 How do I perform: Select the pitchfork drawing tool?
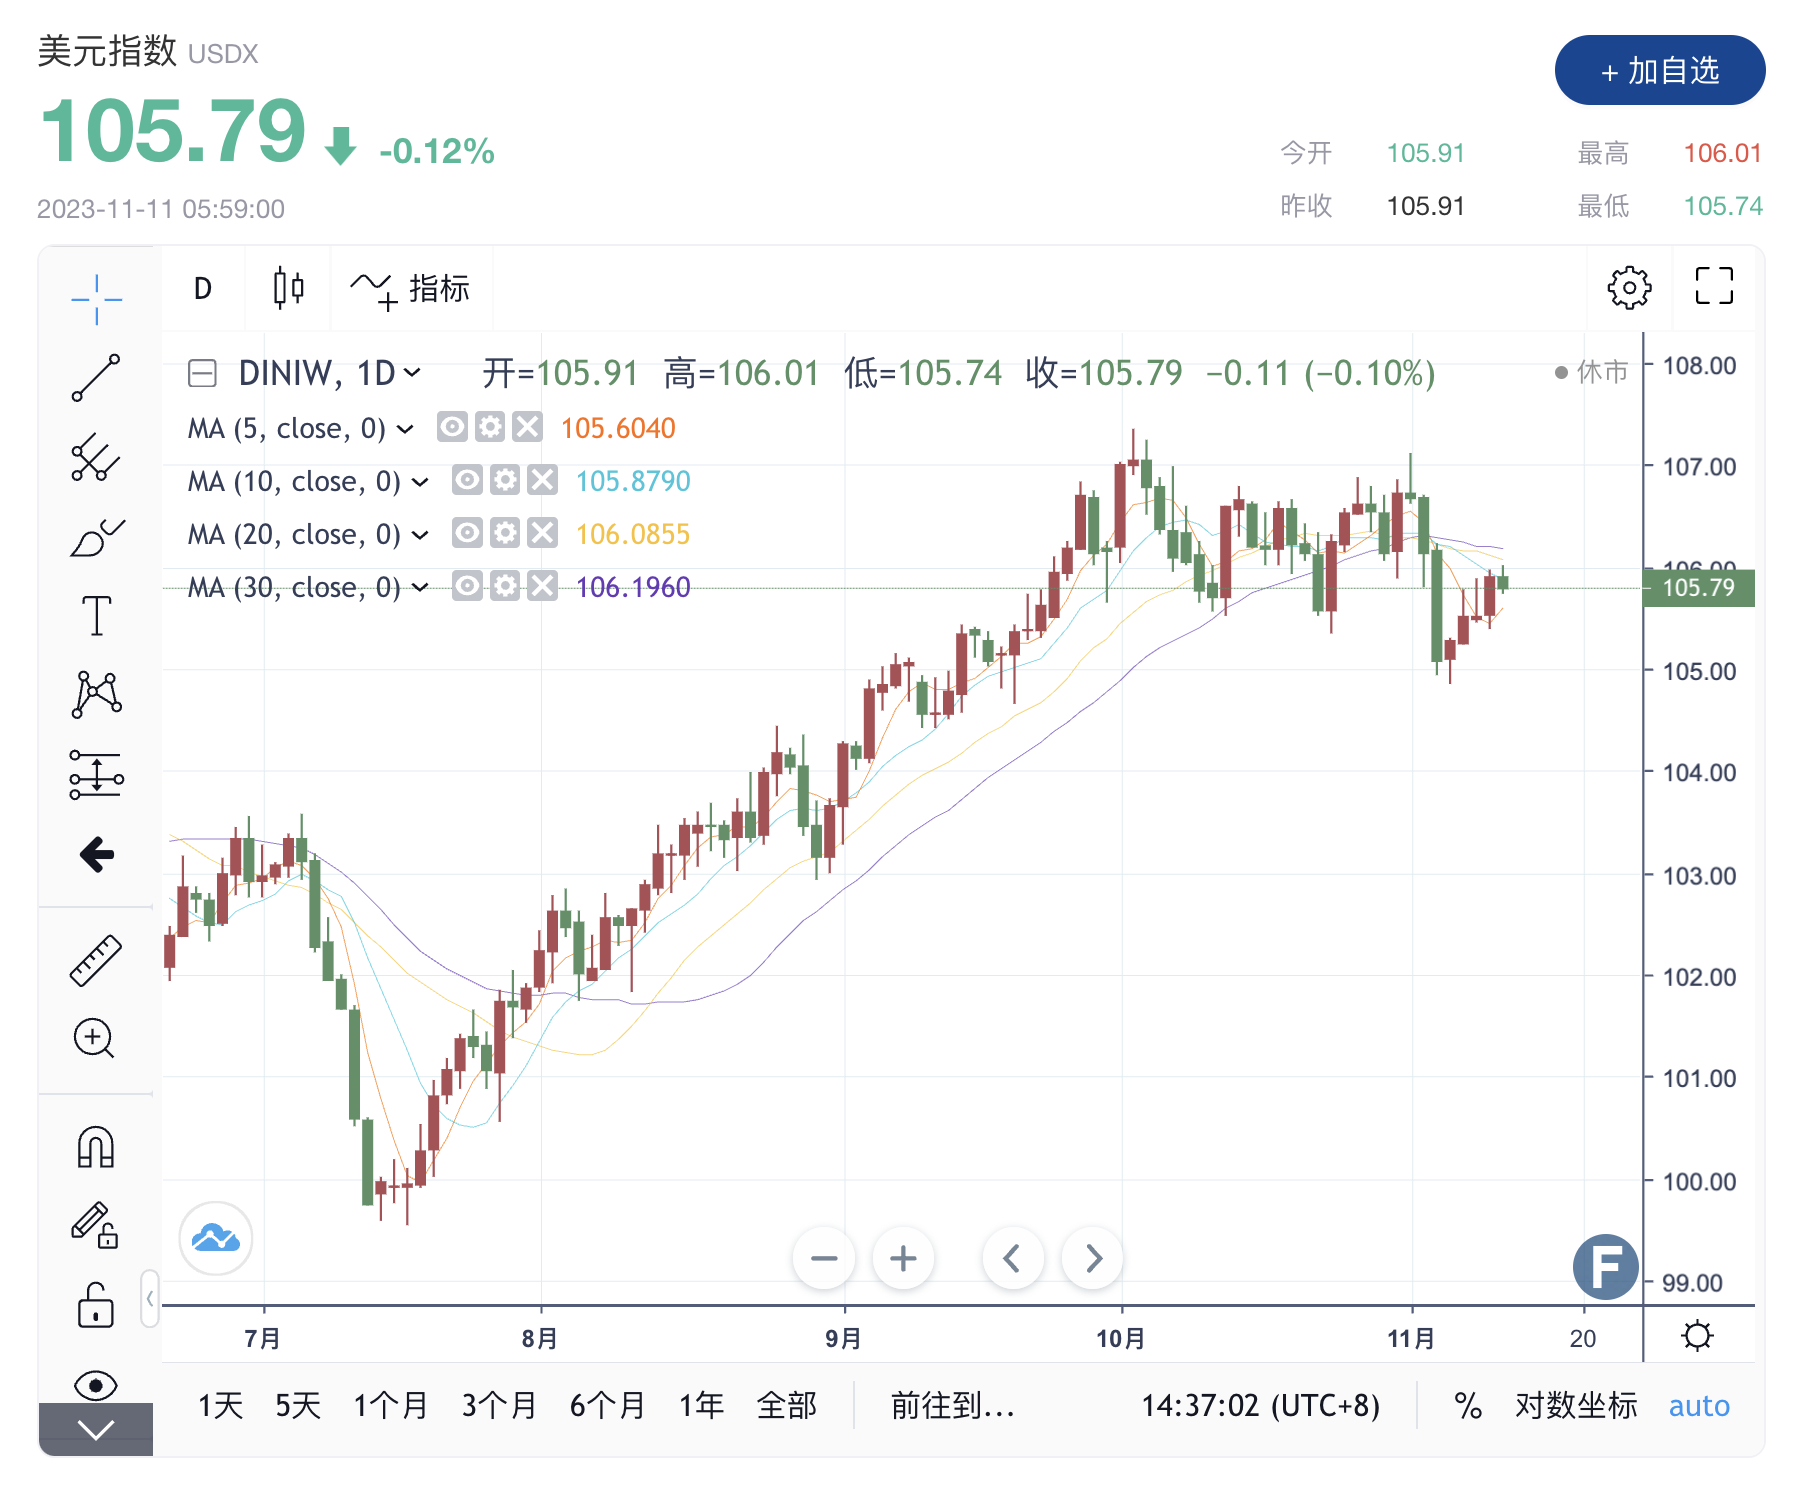tap(96, 458)
